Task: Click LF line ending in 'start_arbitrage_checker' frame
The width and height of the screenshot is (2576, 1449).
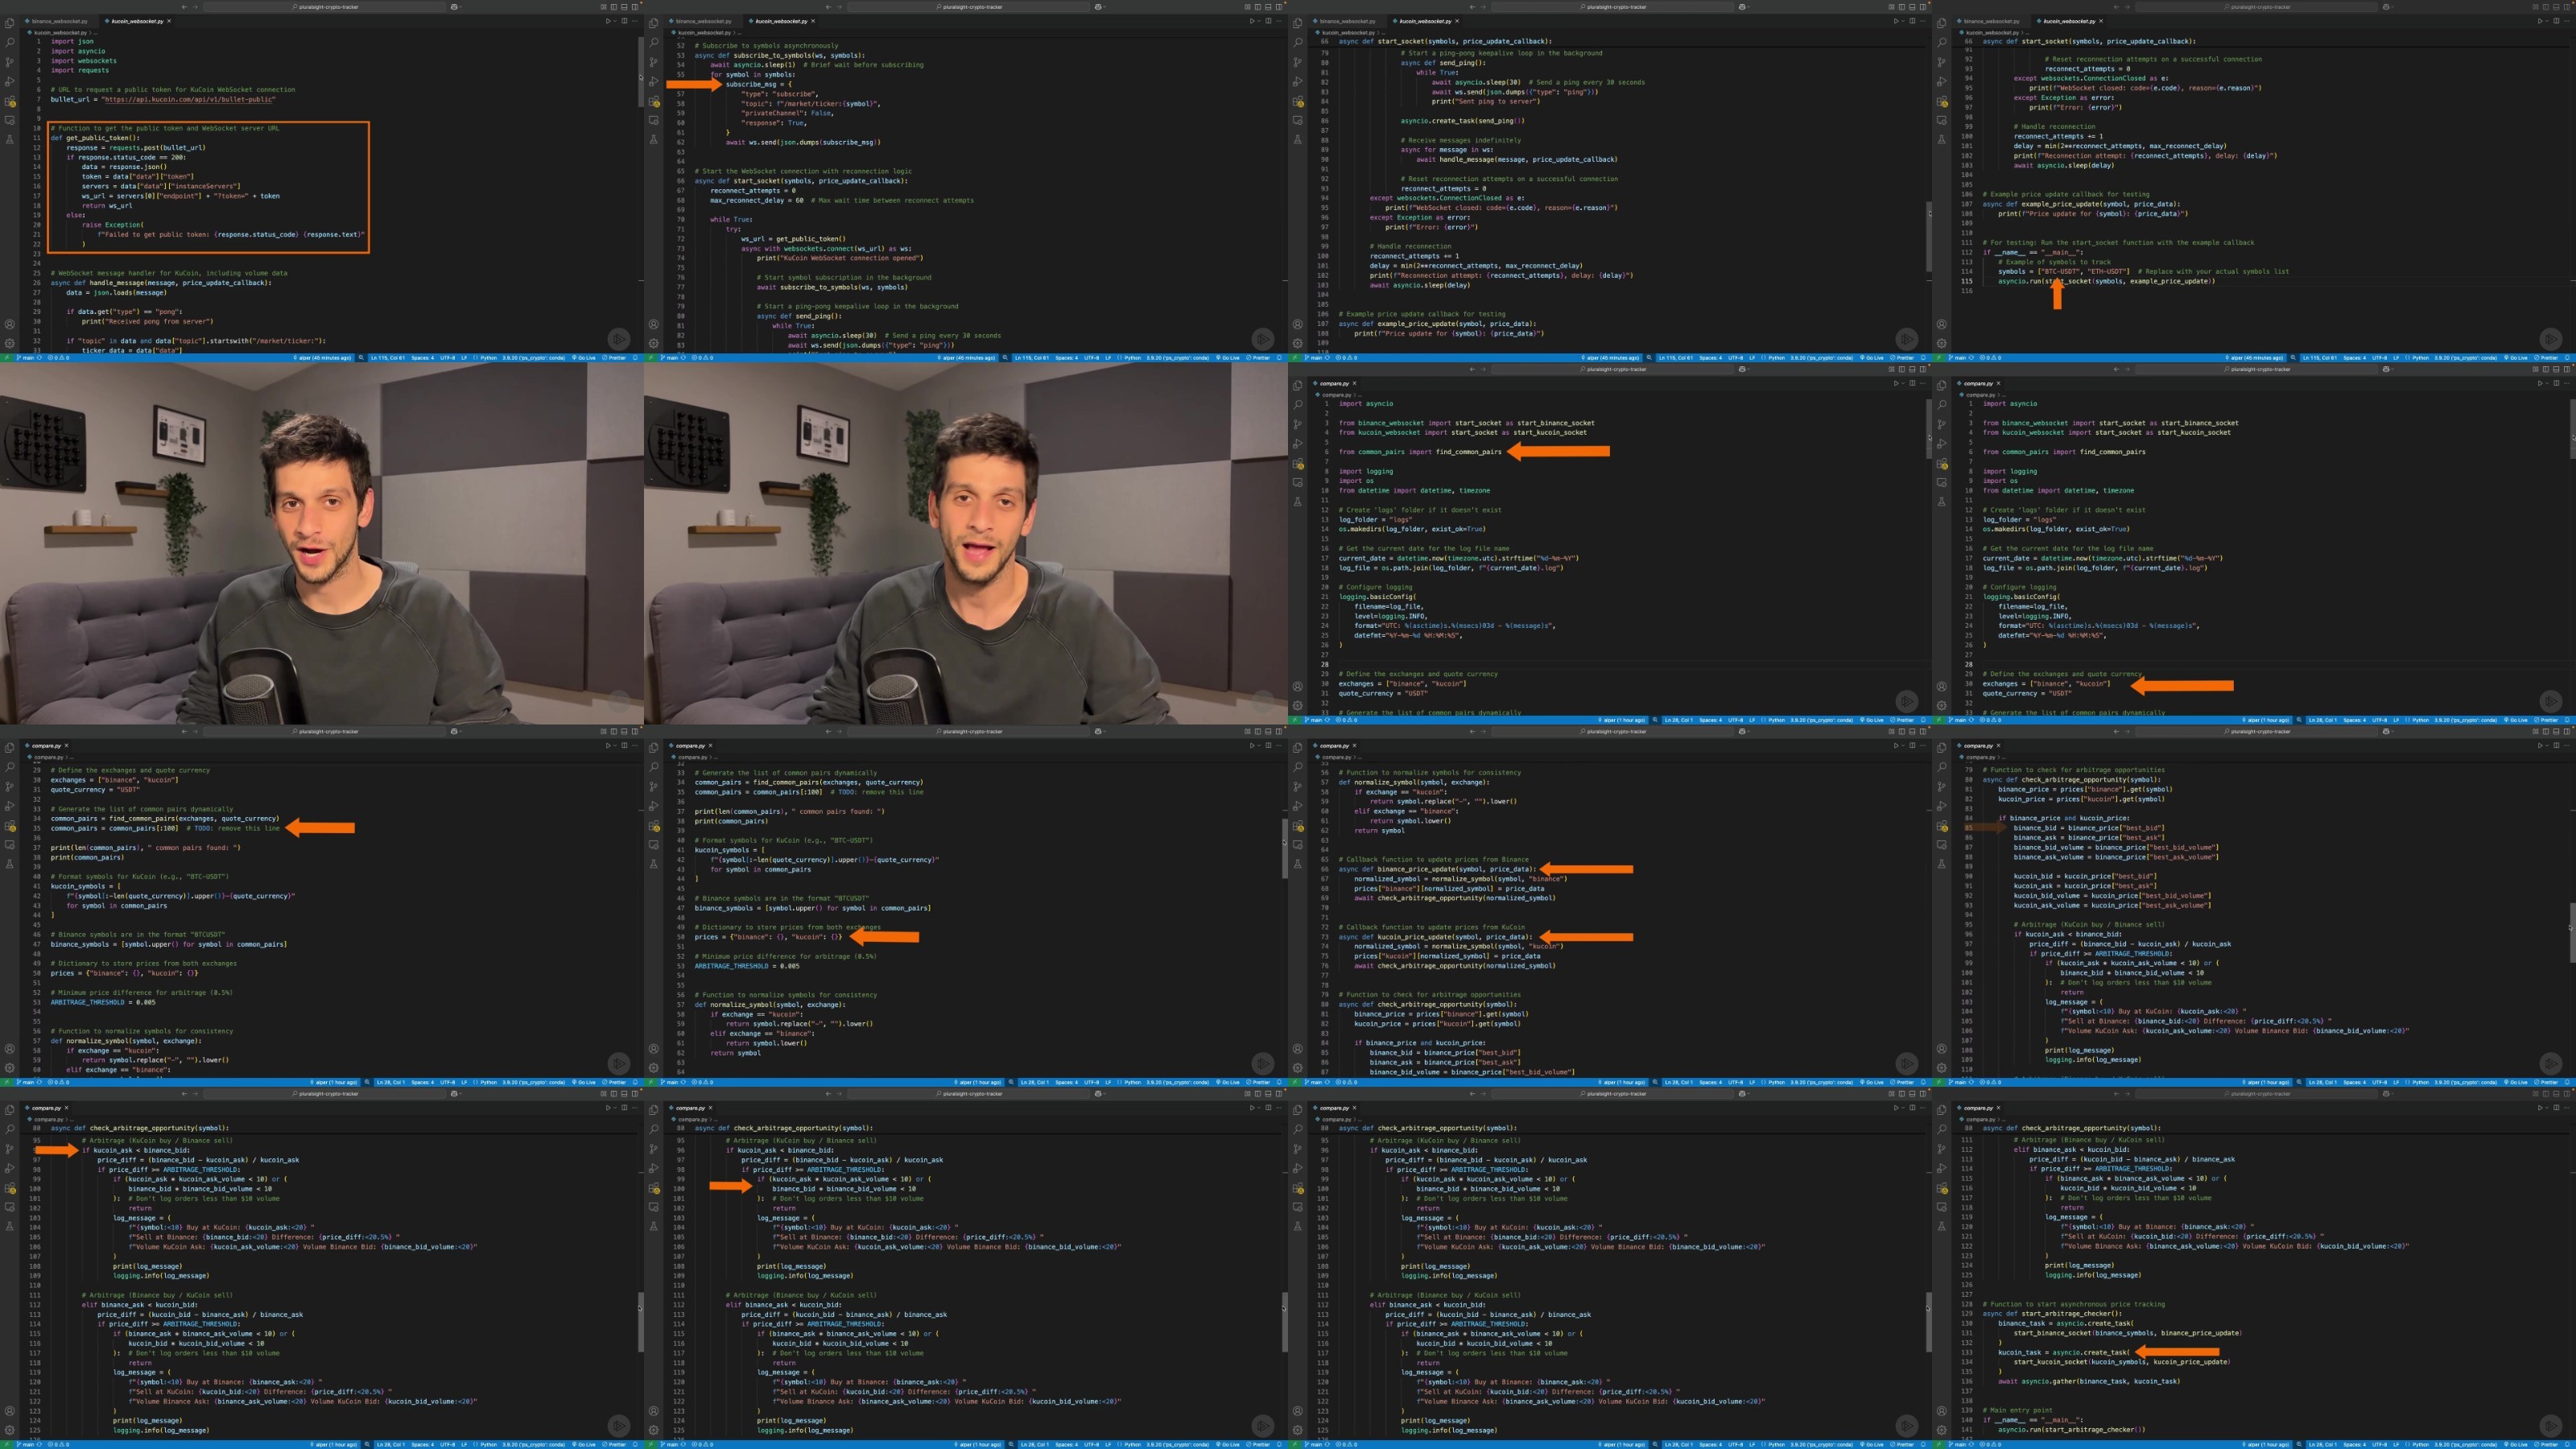Action: pos(2396,1444)
